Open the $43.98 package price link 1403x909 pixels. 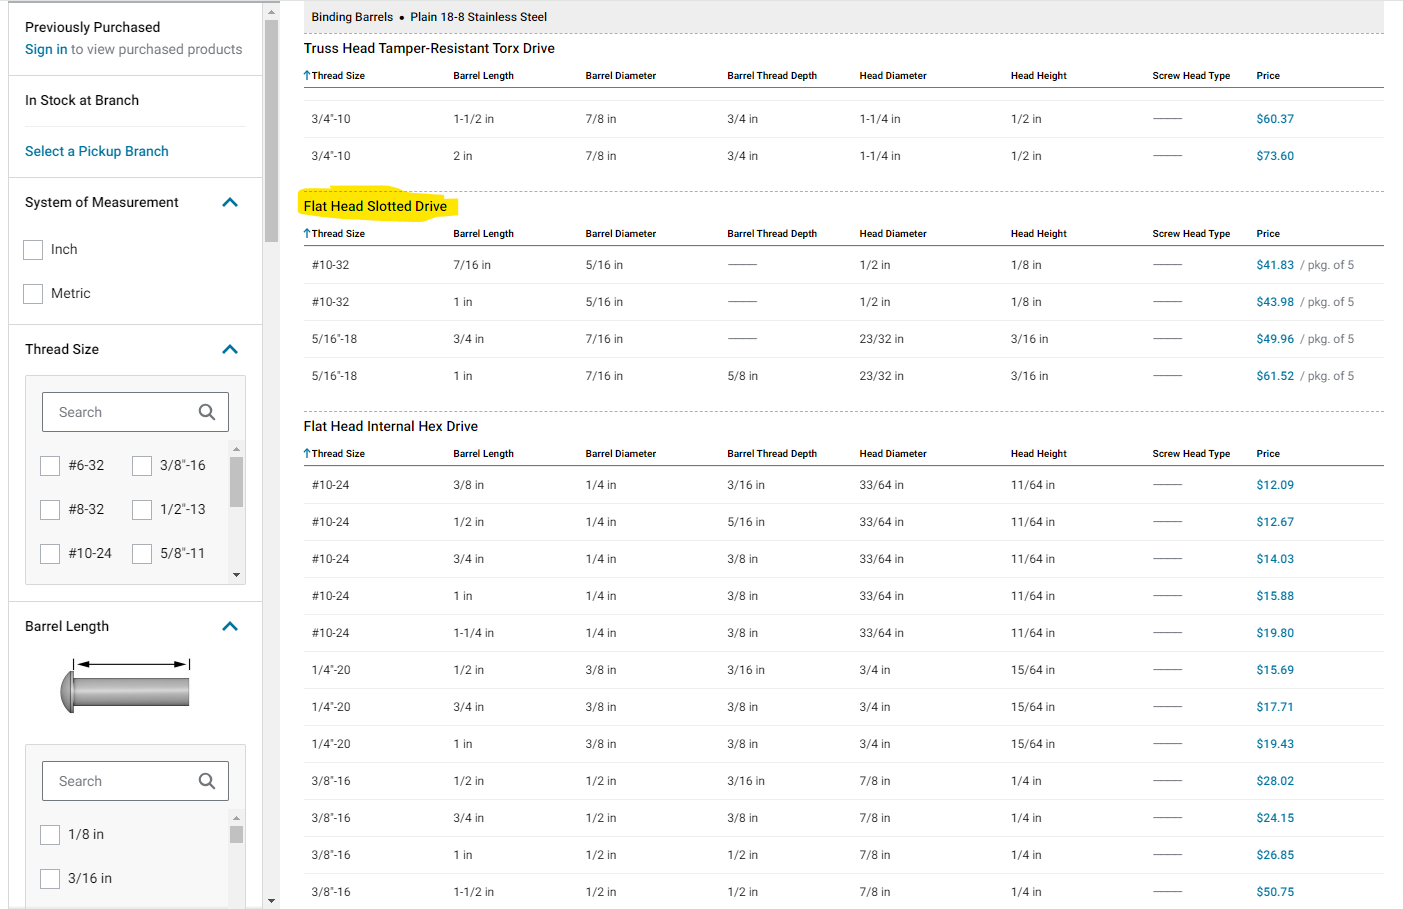coord(1275,302)
